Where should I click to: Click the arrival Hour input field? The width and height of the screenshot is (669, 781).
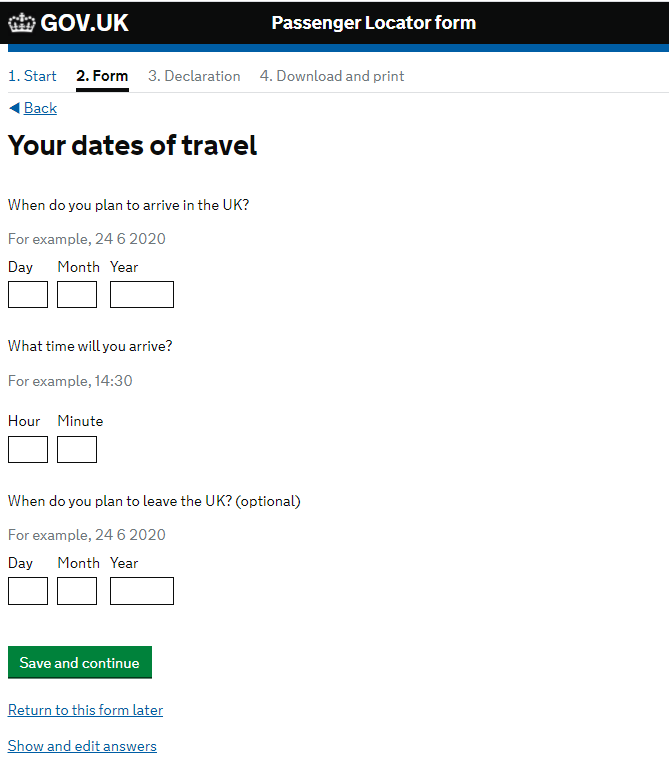click(x=28, y=450)
